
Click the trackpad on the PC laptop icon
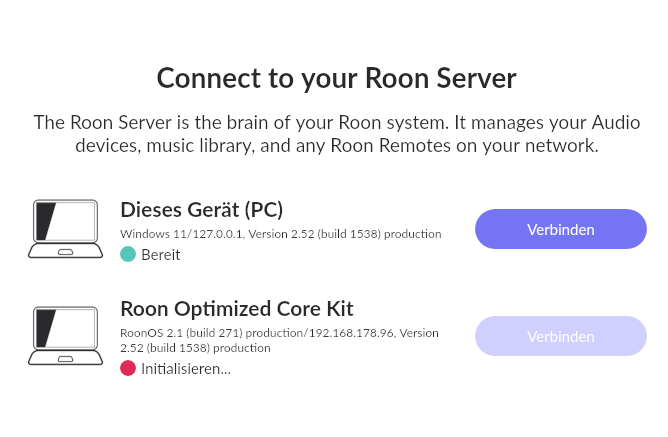pyautogui.click(x=65, y=252)
